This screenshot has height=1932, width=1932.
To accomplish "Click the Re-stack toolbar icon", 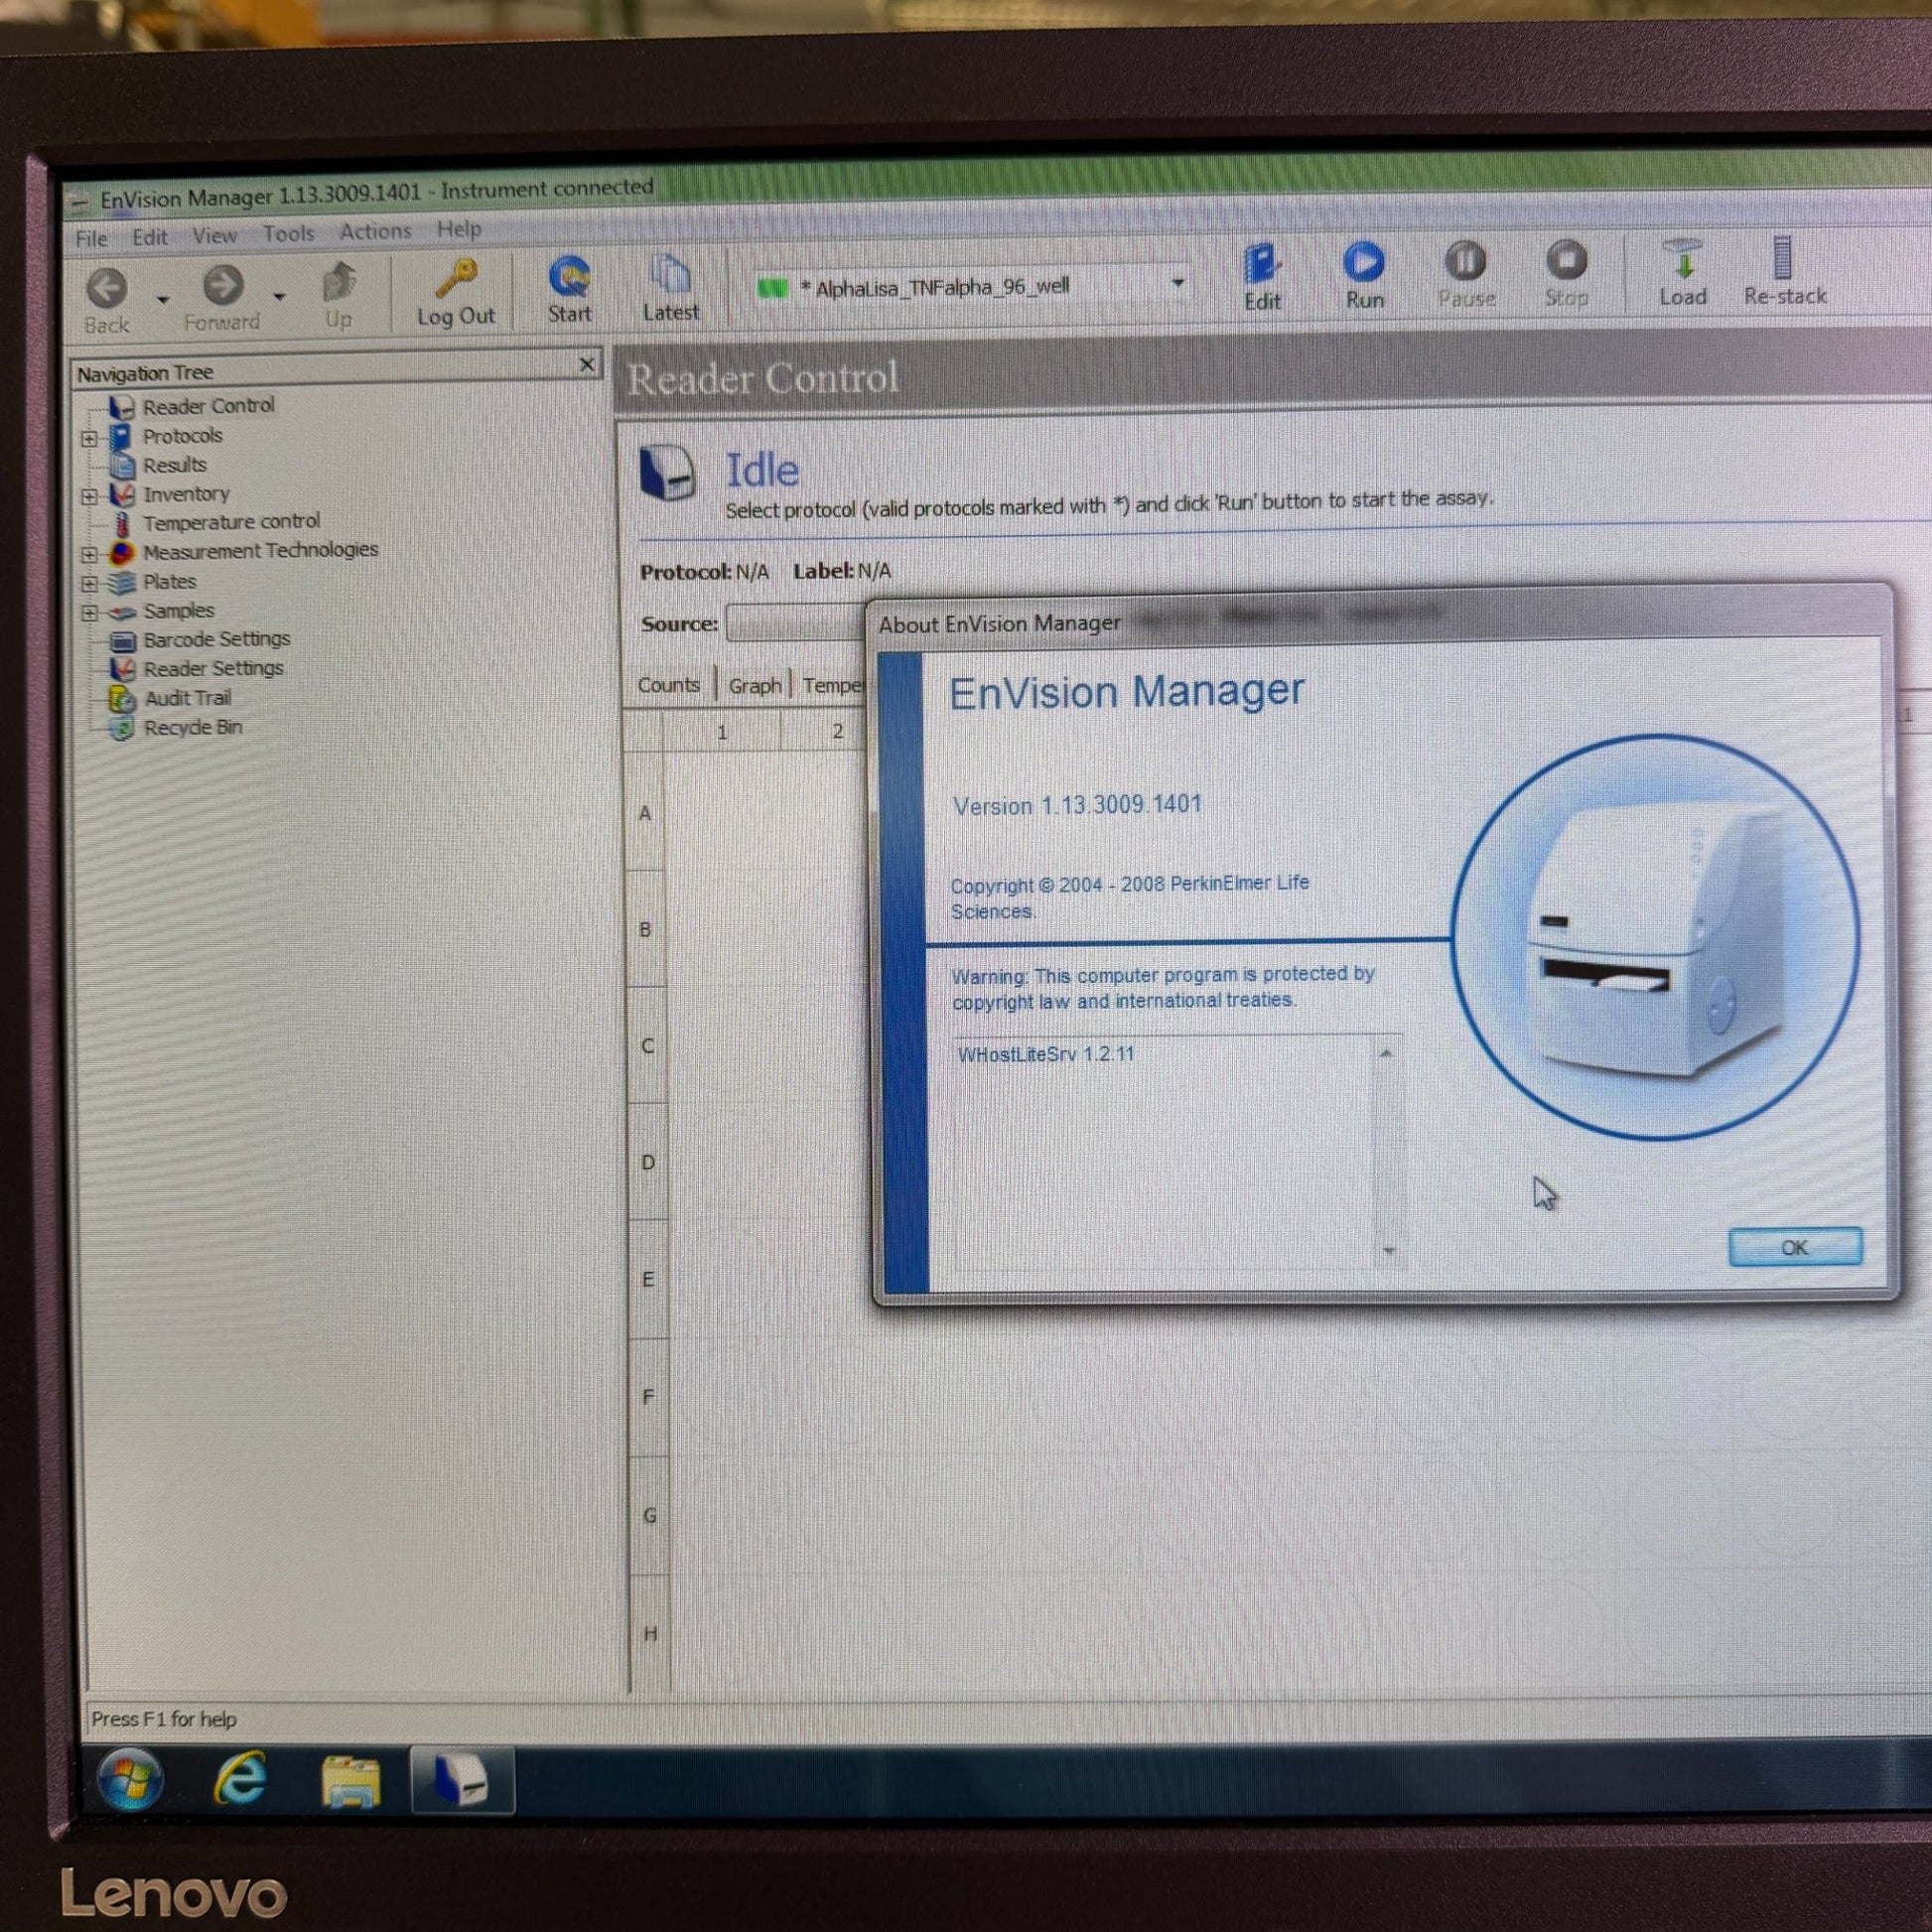I will point(1782,258).
